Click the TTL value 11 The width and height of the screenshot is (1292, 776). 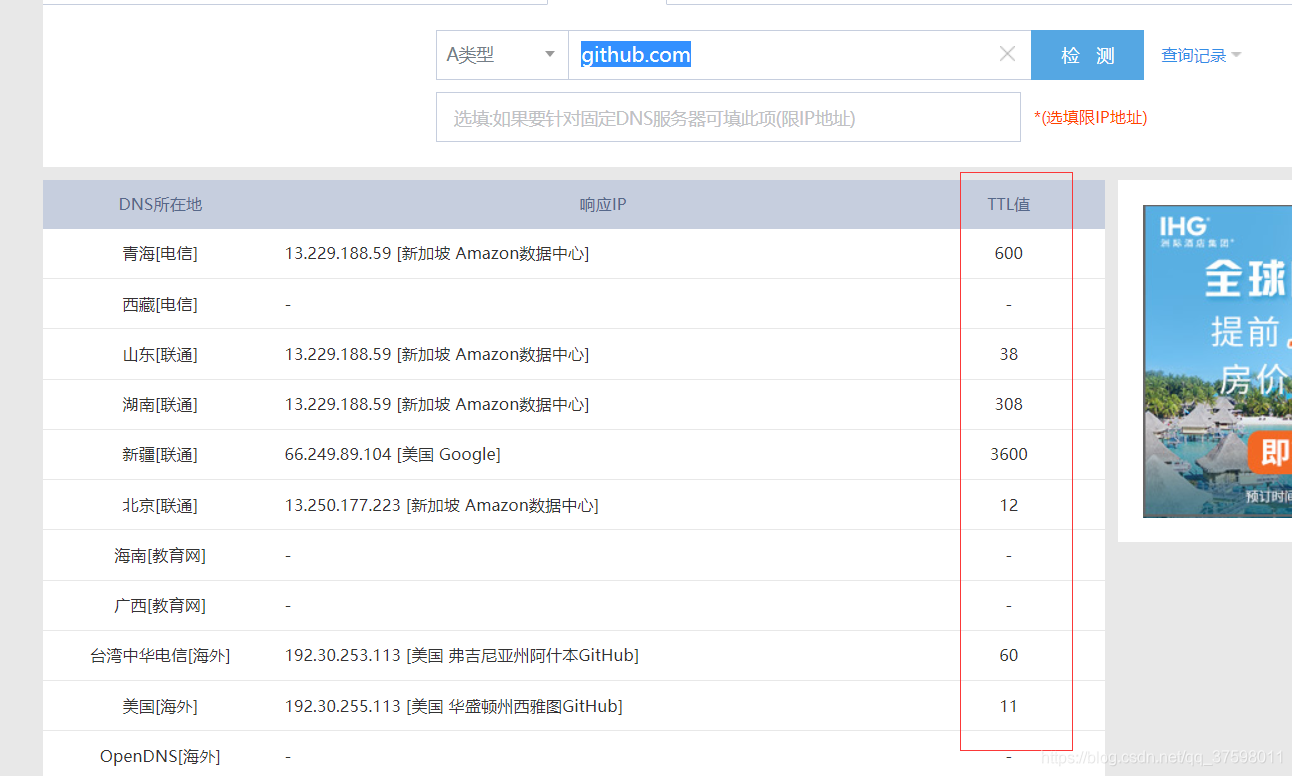click(x=1008, y=706)
